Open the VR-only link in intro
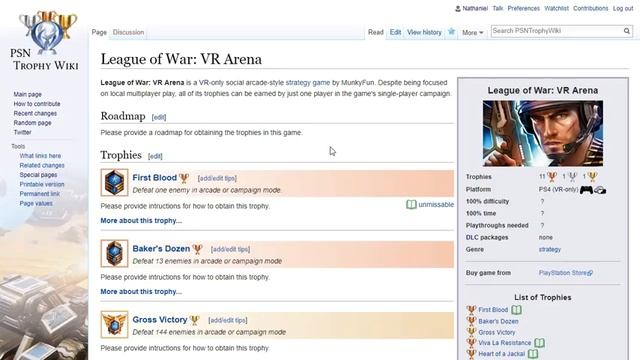Viewport: 640px width, 360px height. [x=211, y=82]
